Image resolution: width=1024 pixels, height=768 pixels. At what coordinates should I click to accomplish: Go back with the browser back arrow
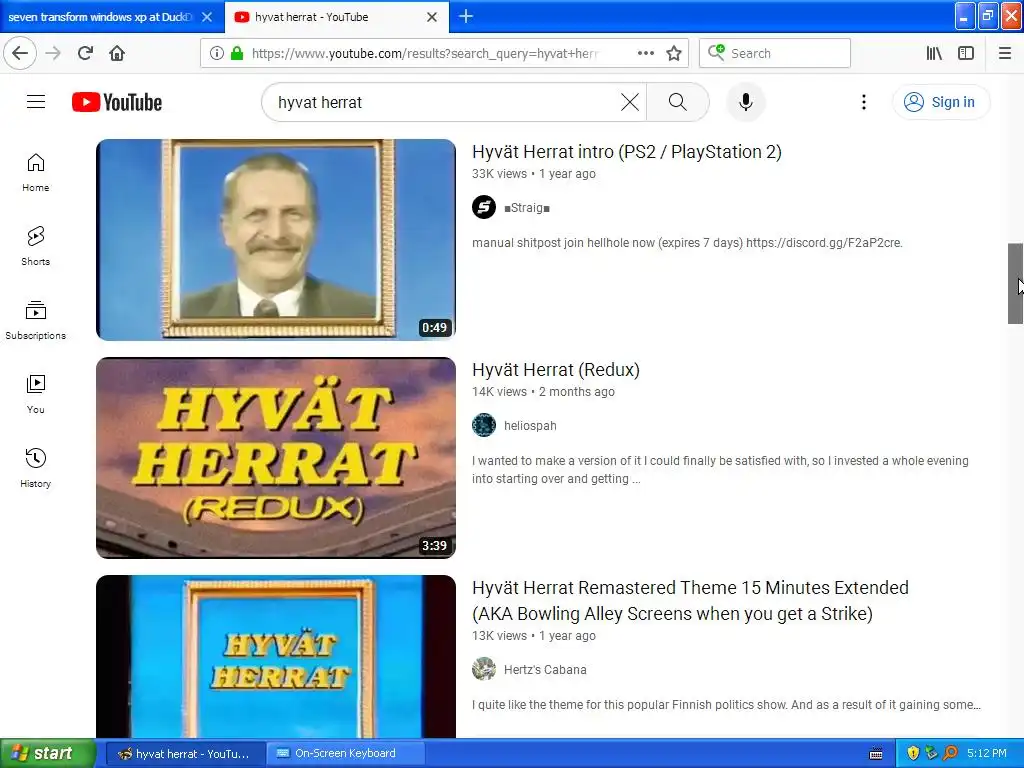pyautogui.click(x=20, y=53)
